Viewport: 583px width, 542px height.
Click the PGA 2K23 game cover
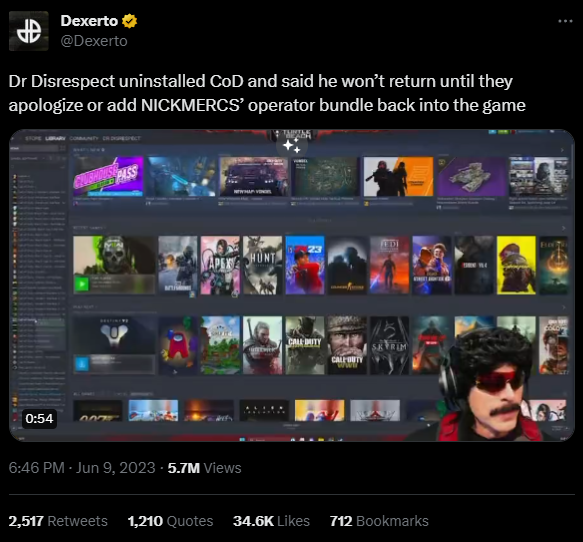305,265
